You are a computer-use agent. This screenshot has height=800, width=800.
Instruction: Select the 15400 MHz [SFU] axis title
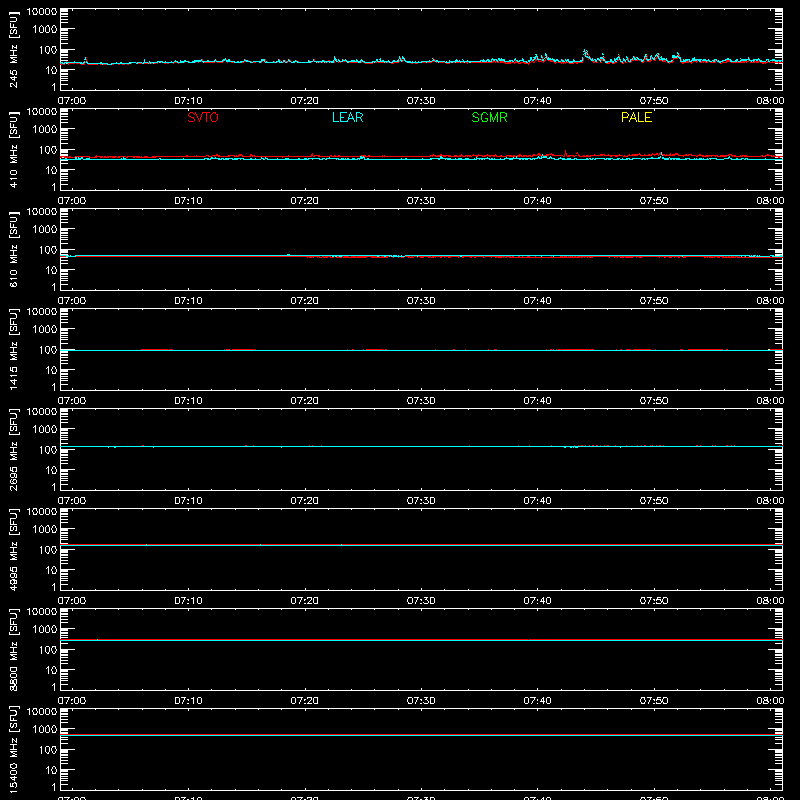pyautogui.click(x=13, y=749)
